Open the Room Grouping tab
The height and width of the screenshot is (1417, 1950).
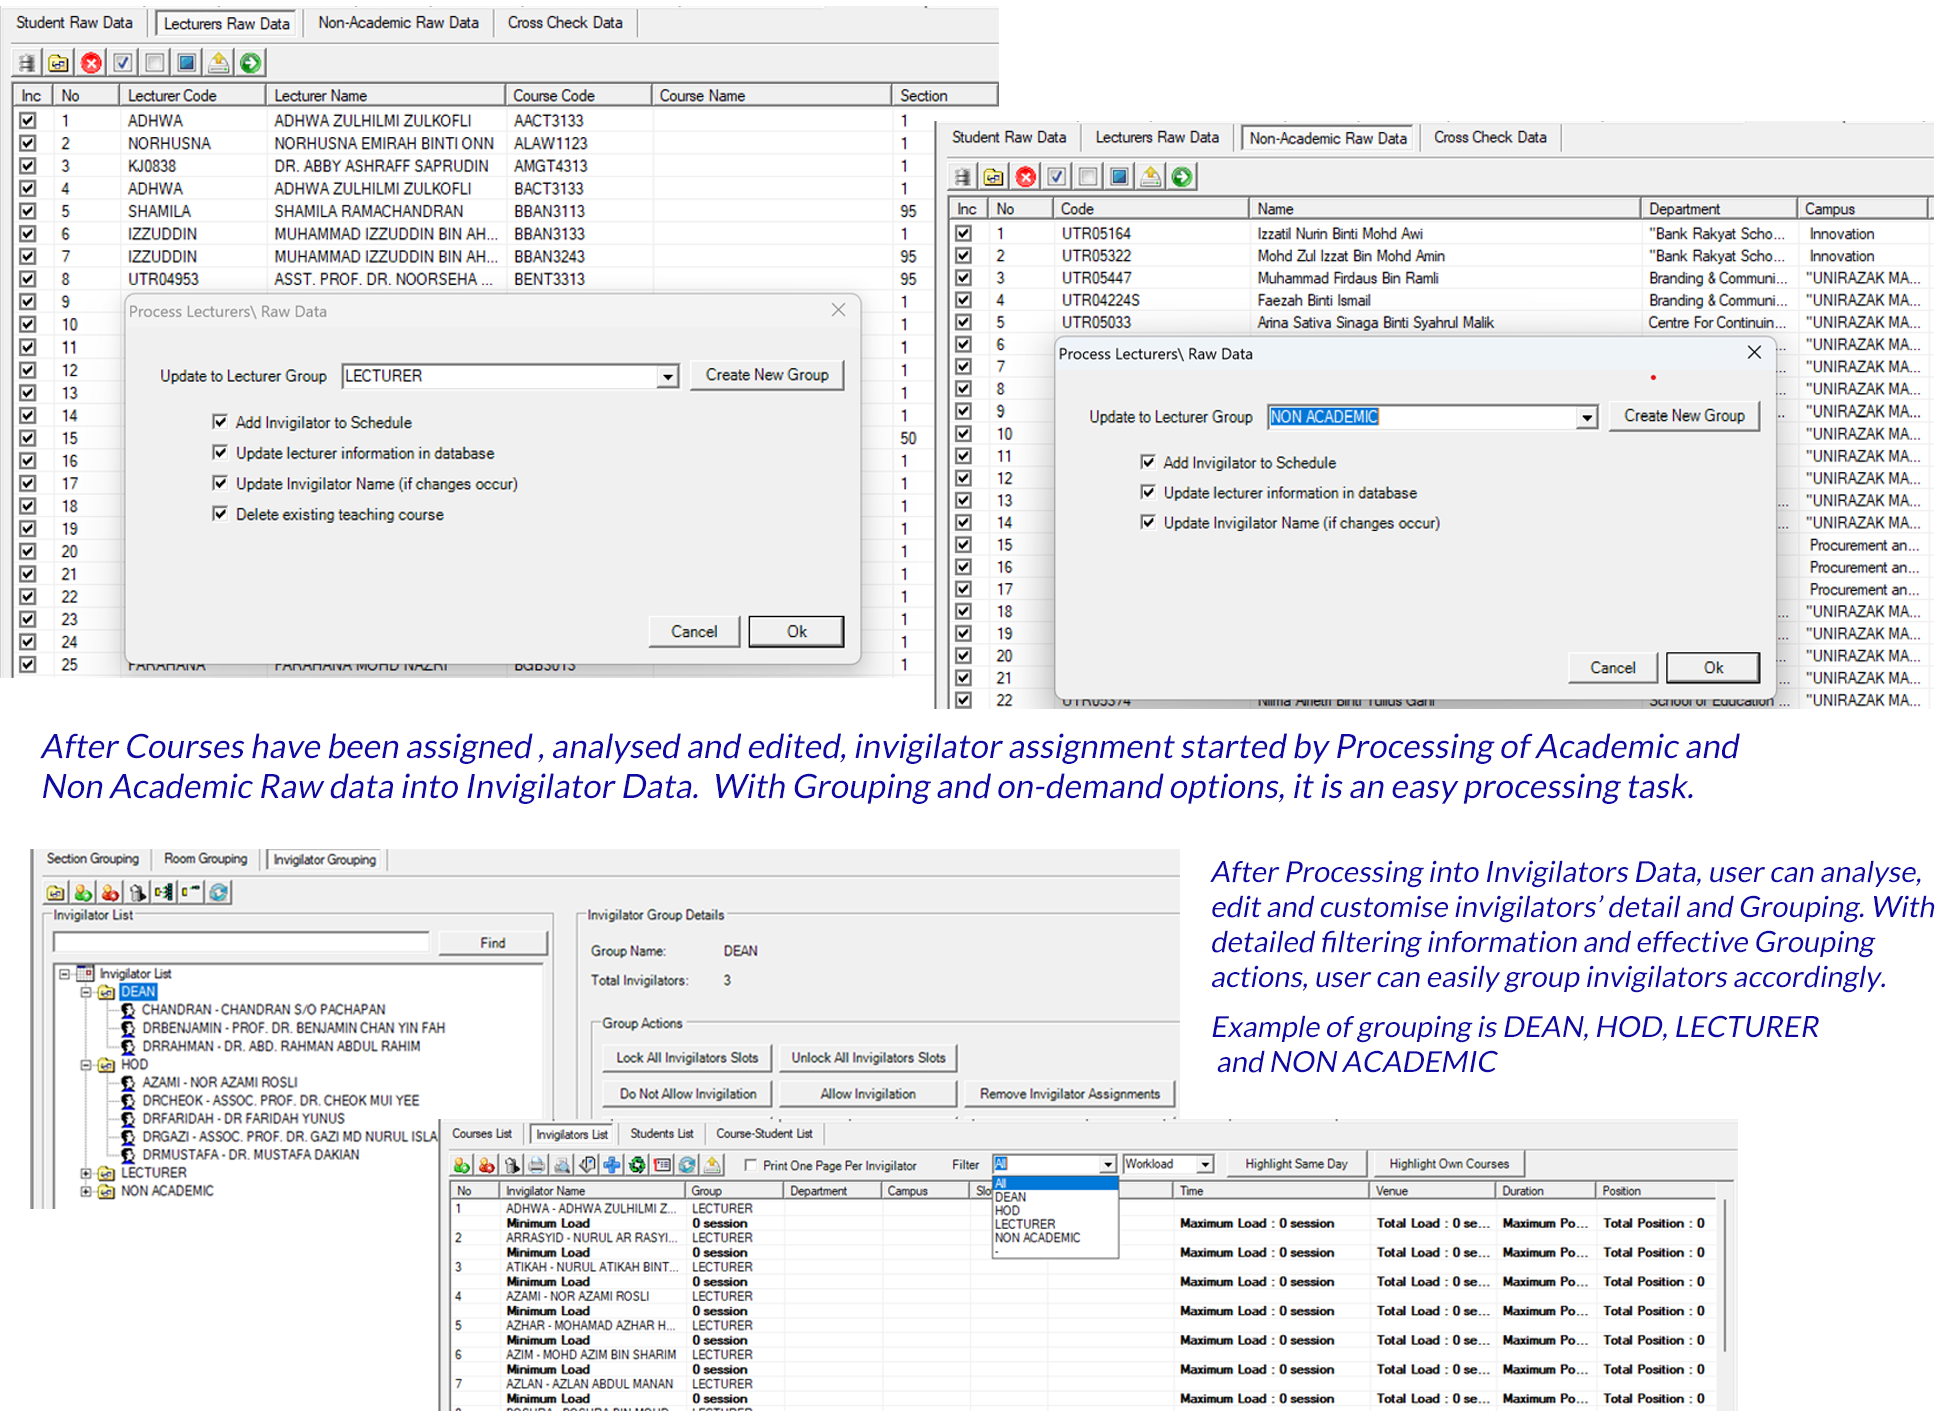pyautogui.click(x=205, y=859)
